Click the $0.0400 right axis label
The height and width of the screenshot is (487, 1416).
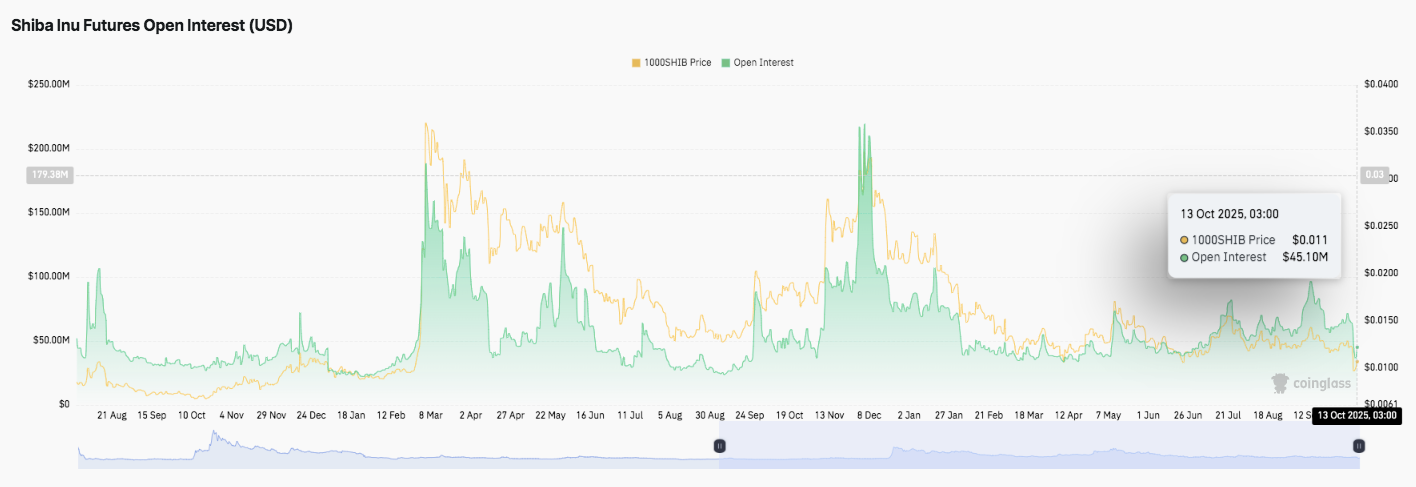click(1382, 84)
